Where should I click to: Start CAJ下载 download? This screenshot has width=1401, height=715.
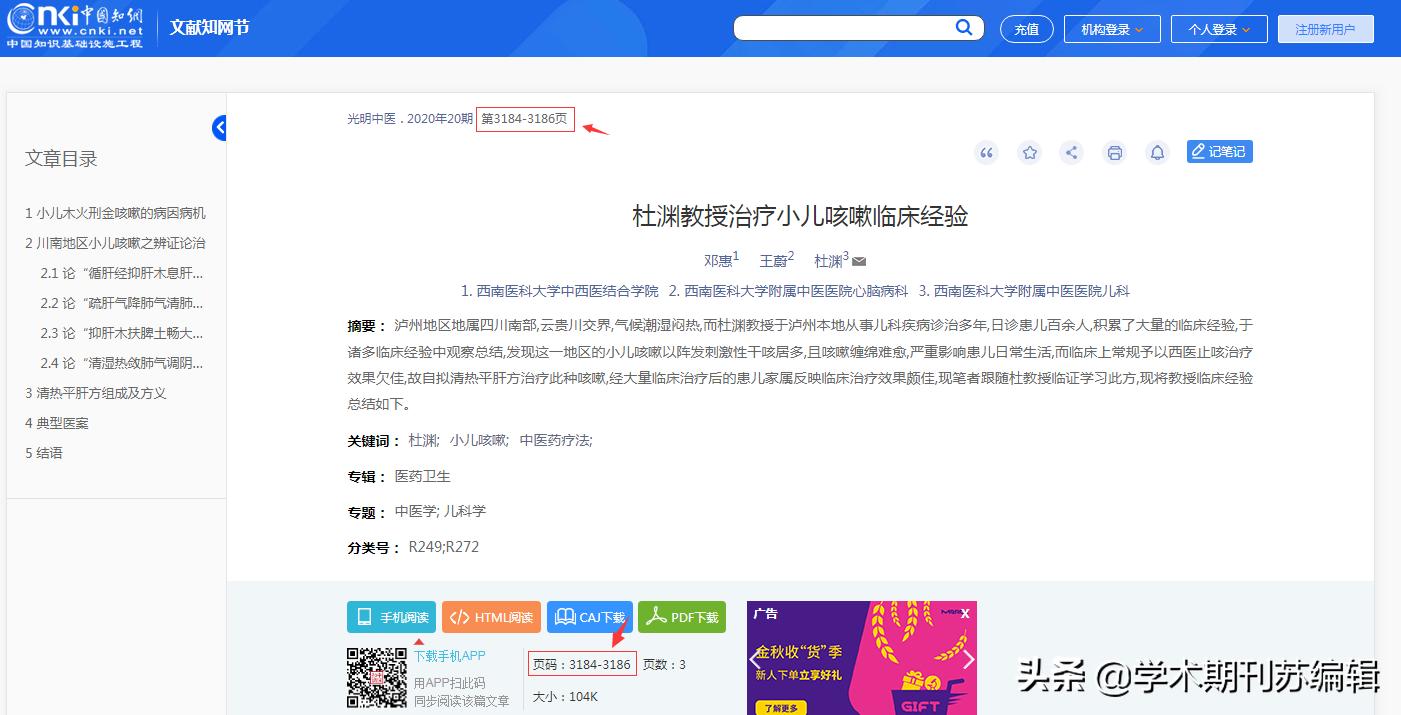point(589,617)
